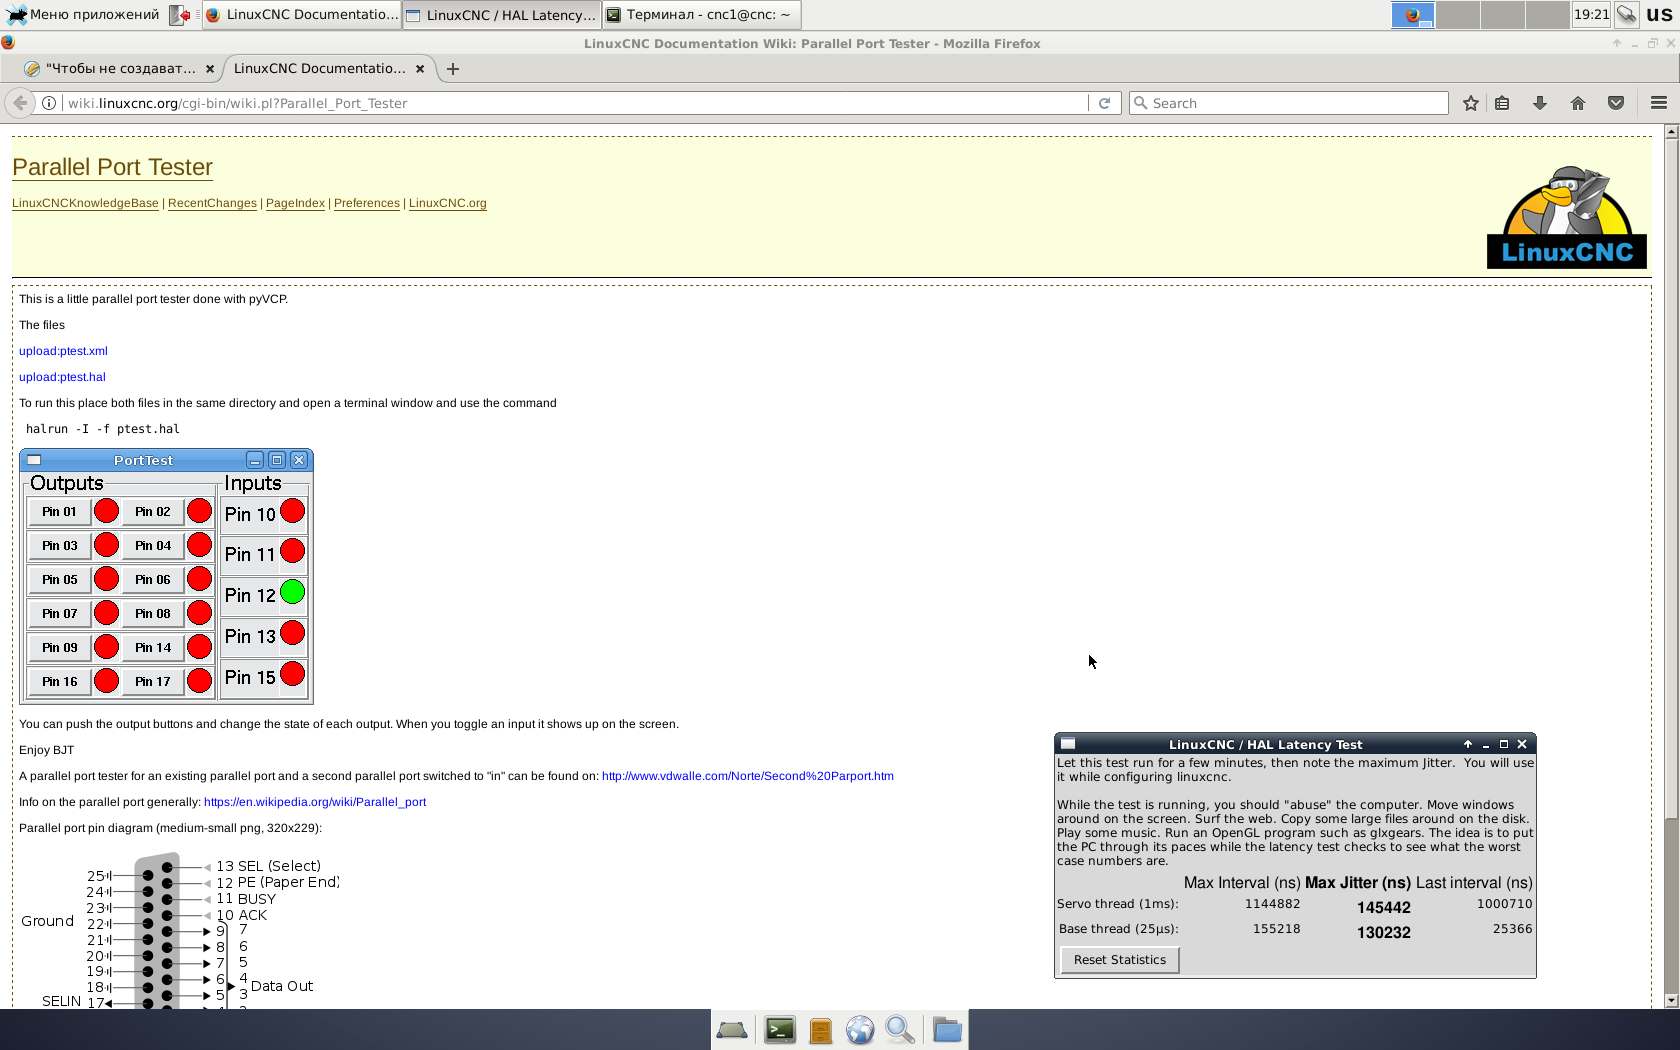Show your bookmarks list icon

(1502, 103)
